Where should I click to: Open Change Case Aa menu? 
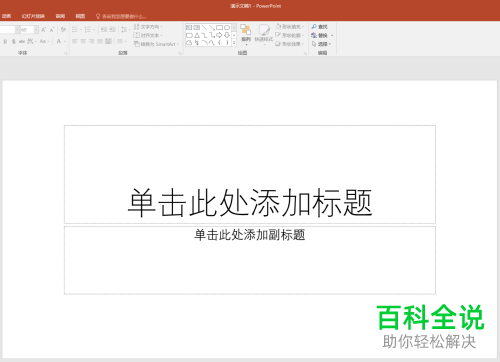click(44, 41)
